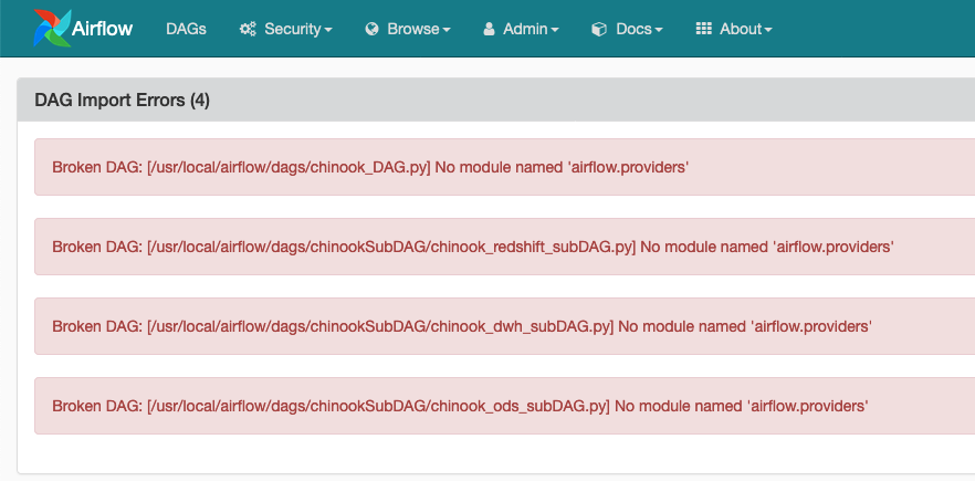Open the DAGs page from navbar
Viewport: 977px width, 481px height.
[x=186, y=29]
